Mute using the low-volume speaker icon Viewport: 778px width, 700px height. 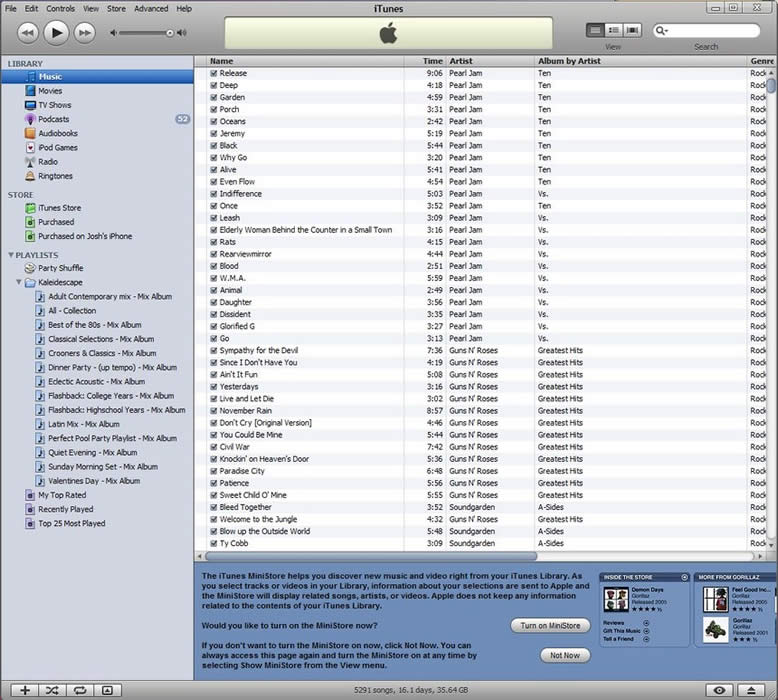click(113, 33)
